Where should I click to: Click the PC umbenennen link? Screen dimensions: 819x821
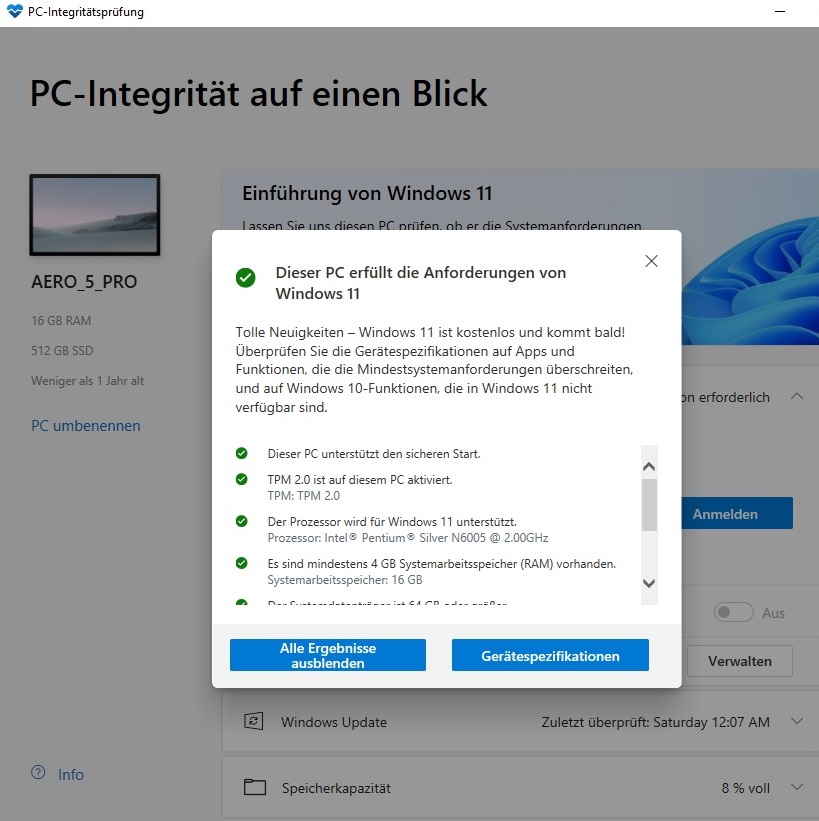pos(86,426)
